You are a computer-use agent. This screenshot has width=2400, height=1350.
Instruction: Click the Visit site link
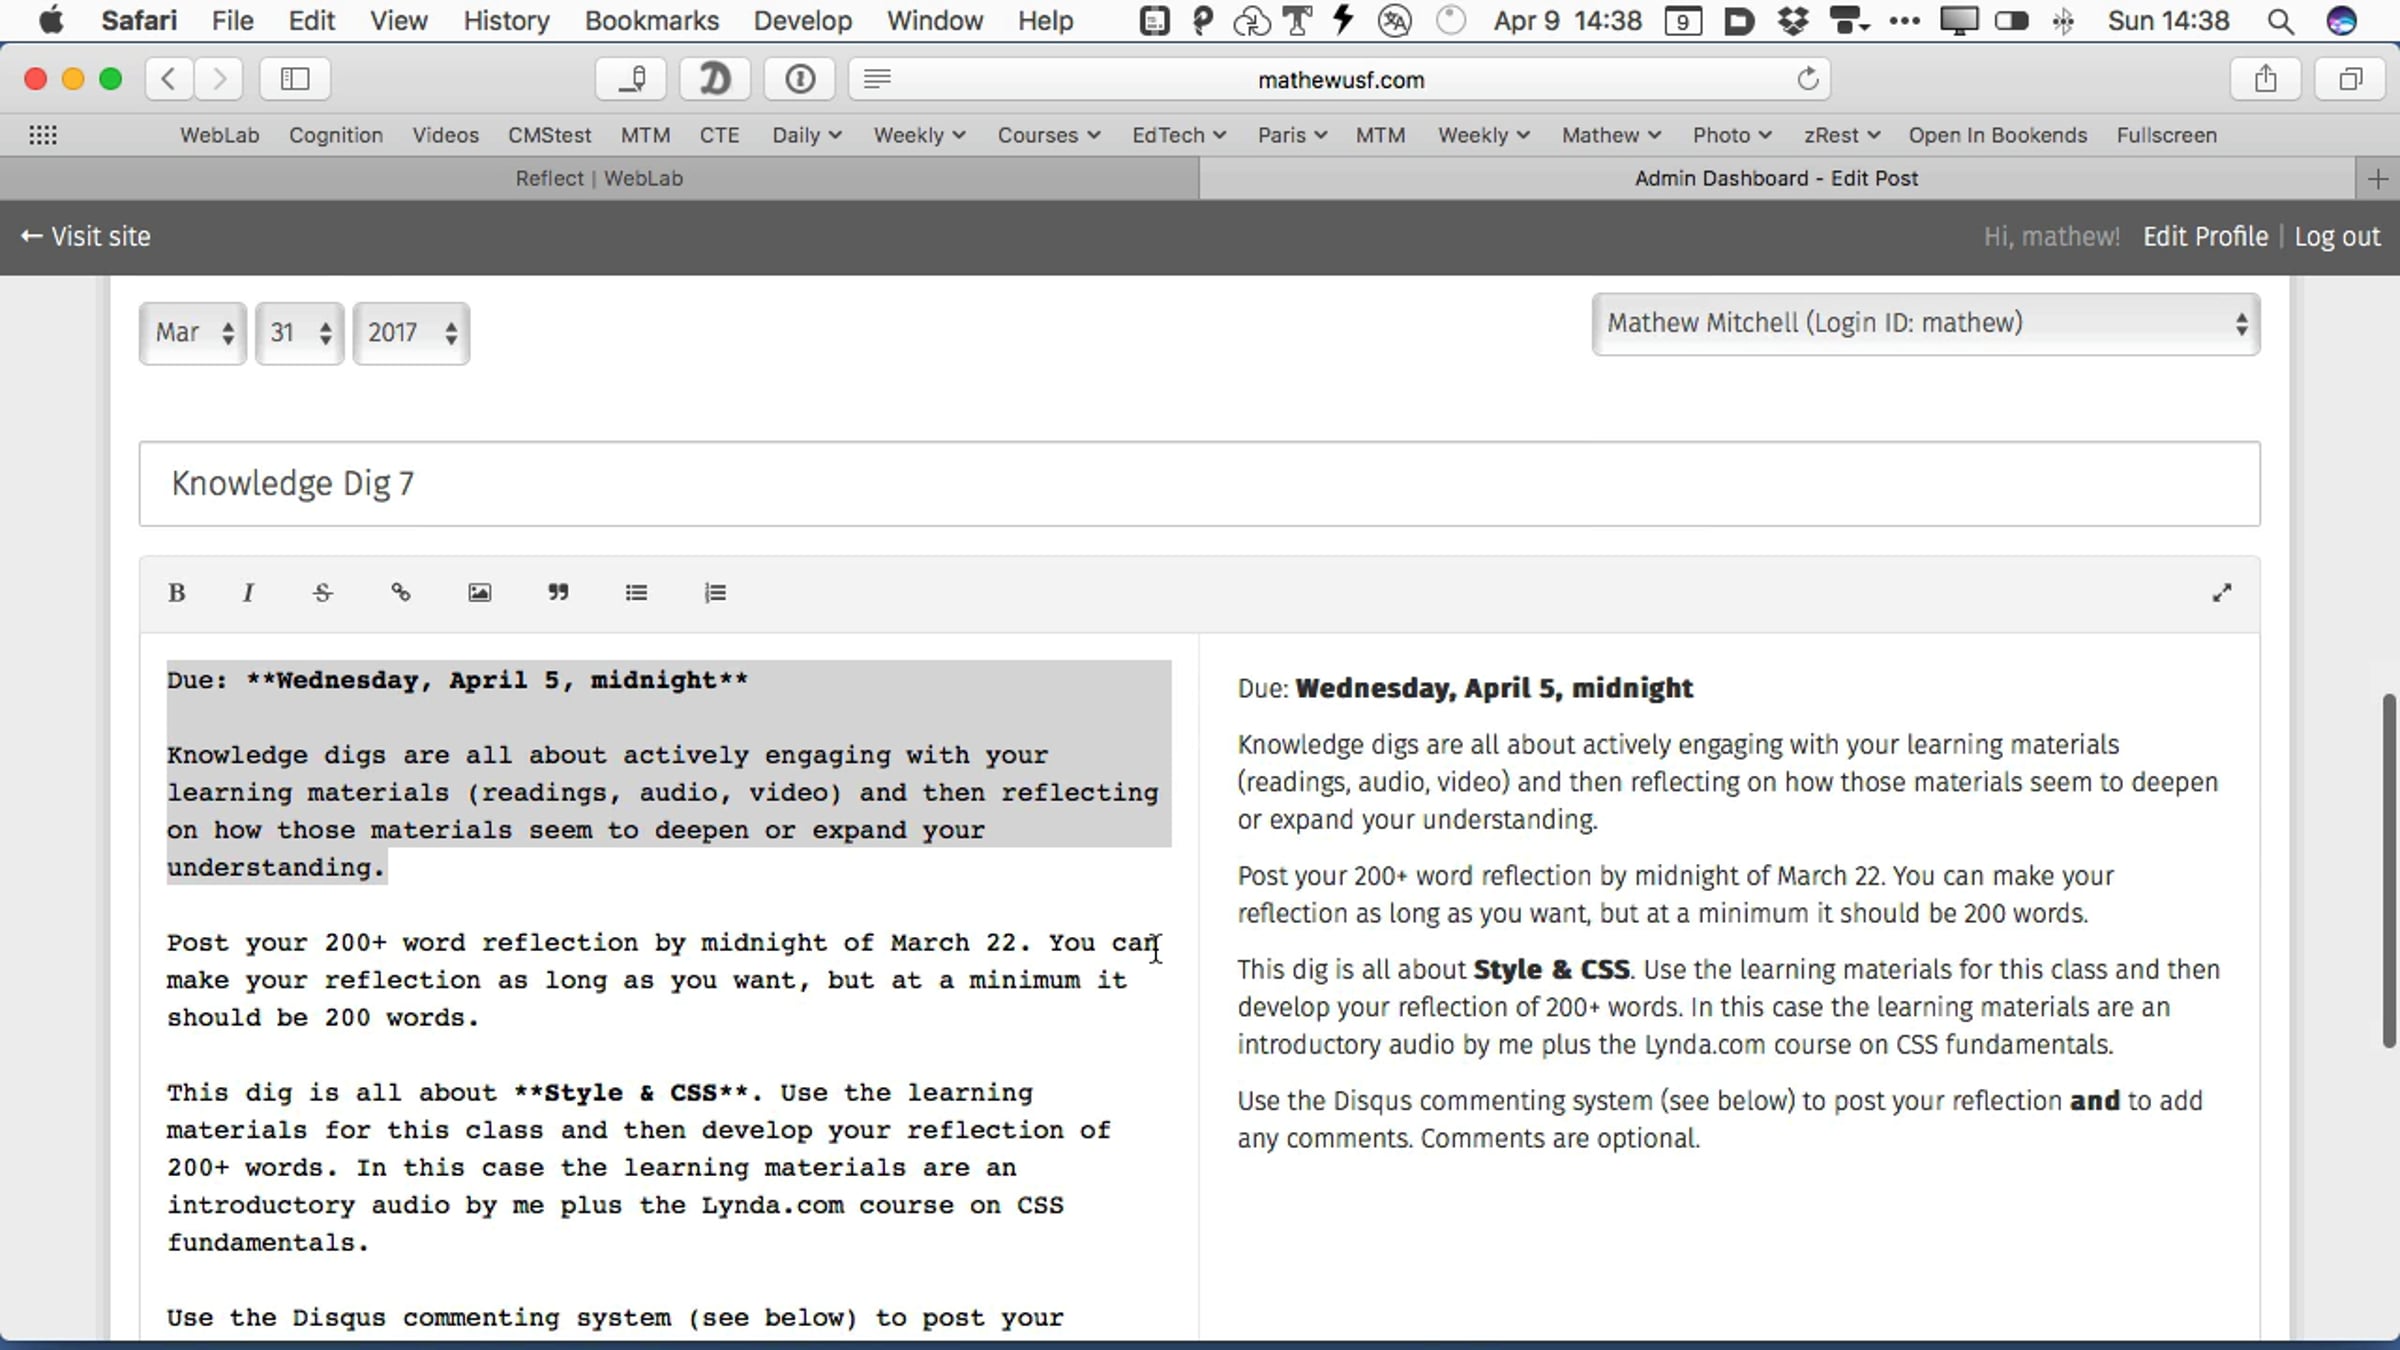point(86,237)
